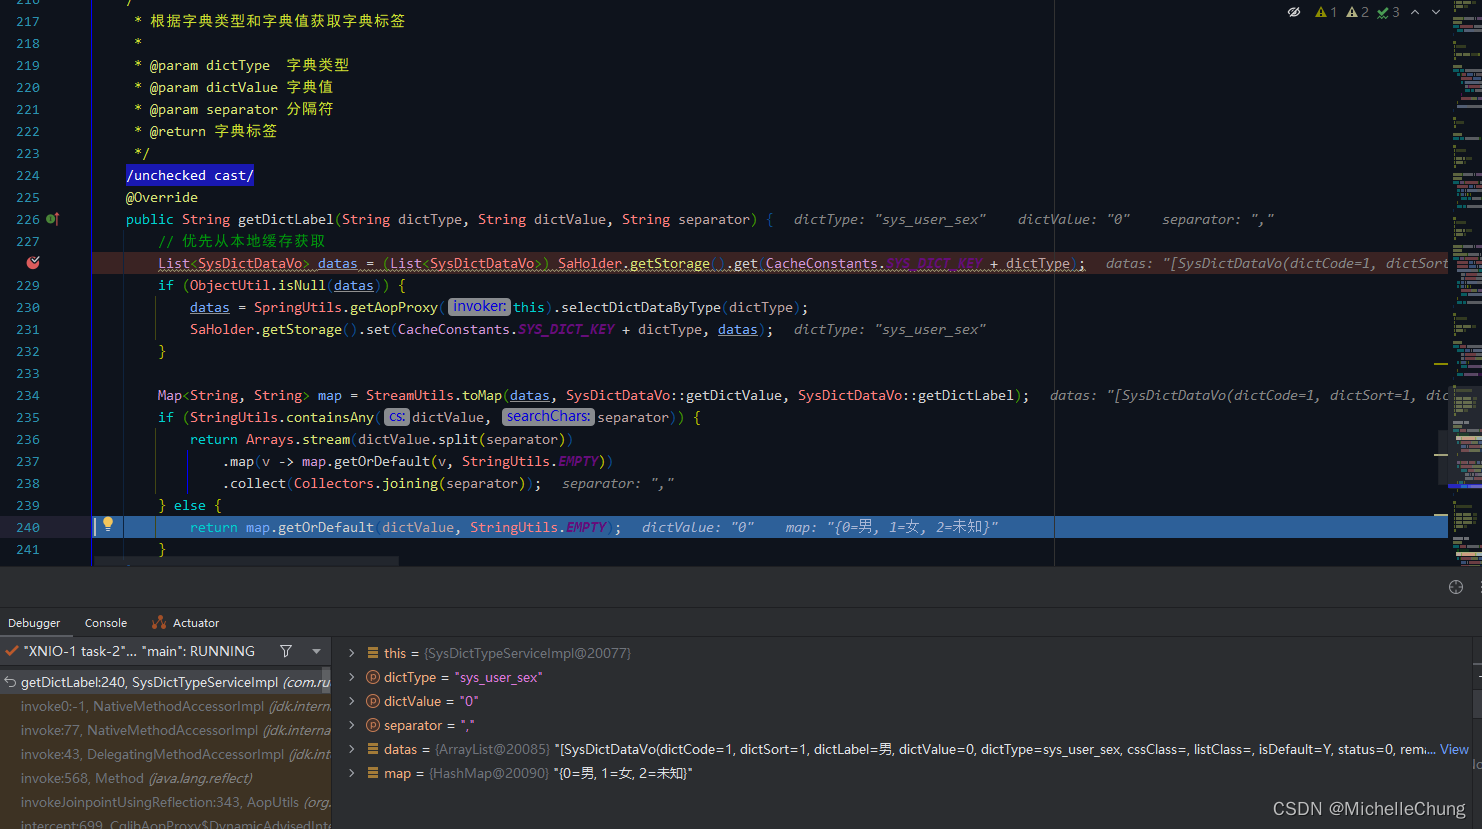This screenshot has width=1482, height=829.
Task: Click the View link on the datas row
Action: (x=1454, y=748)
